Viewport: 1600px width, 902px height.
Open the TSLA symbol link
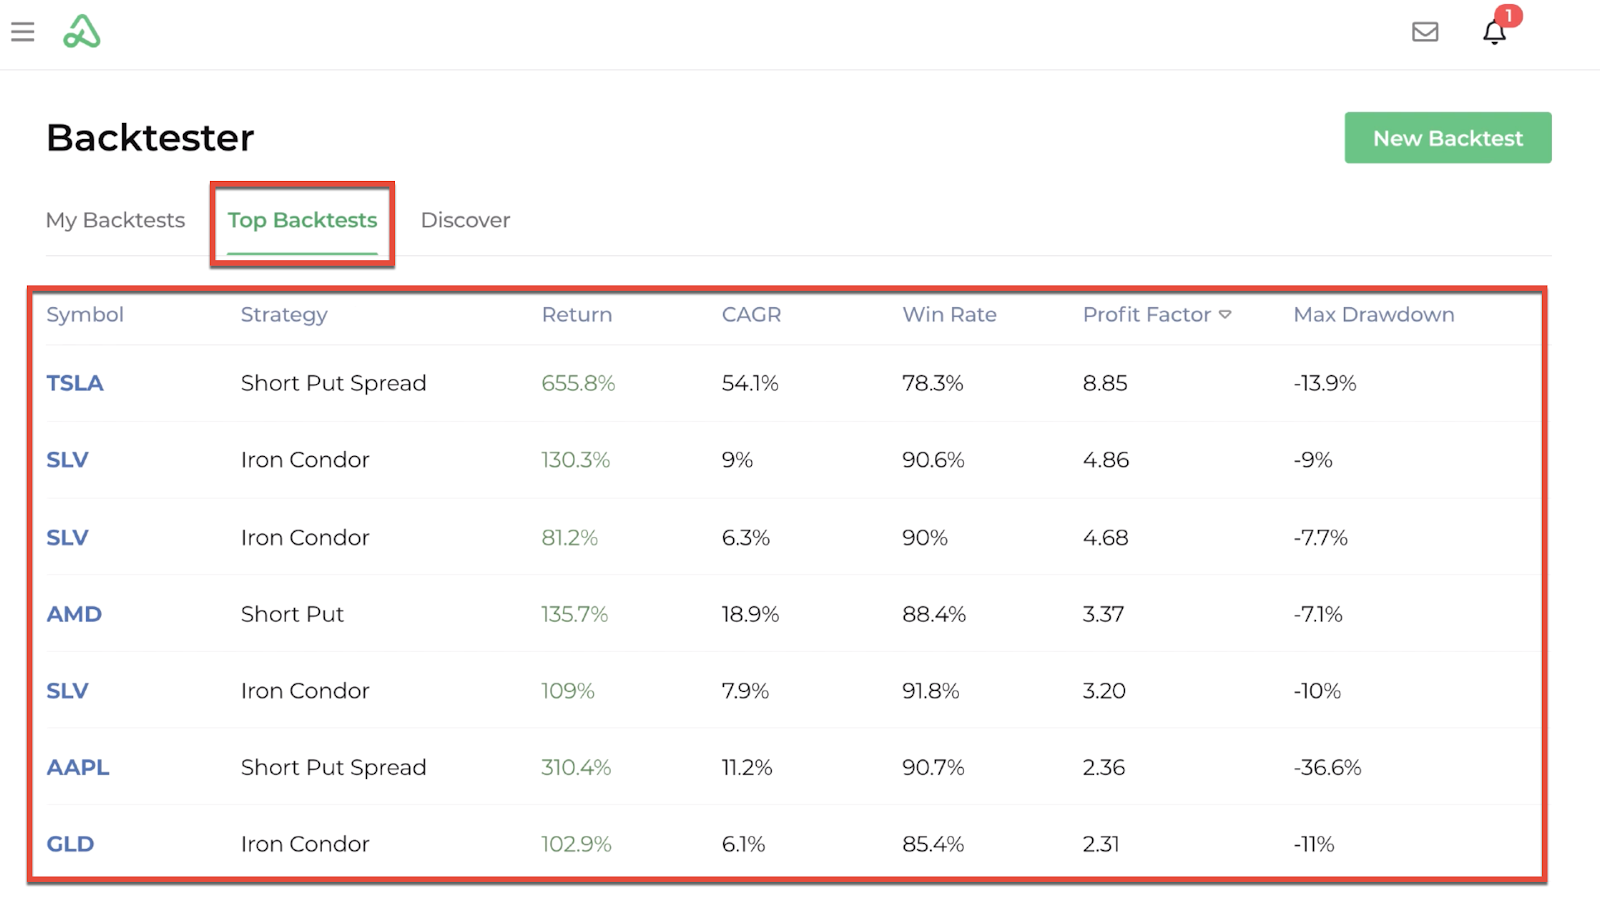[75, 383]
